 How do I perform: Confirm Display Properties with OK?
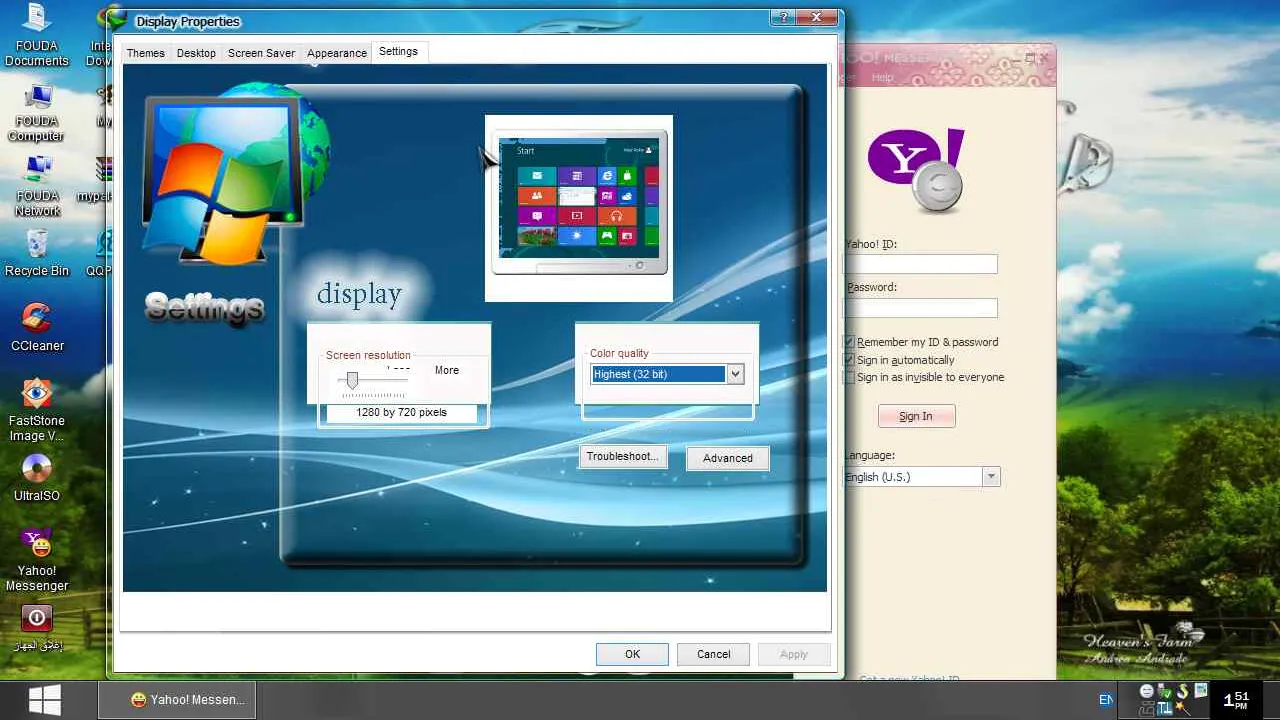click(x=633, y=654)
